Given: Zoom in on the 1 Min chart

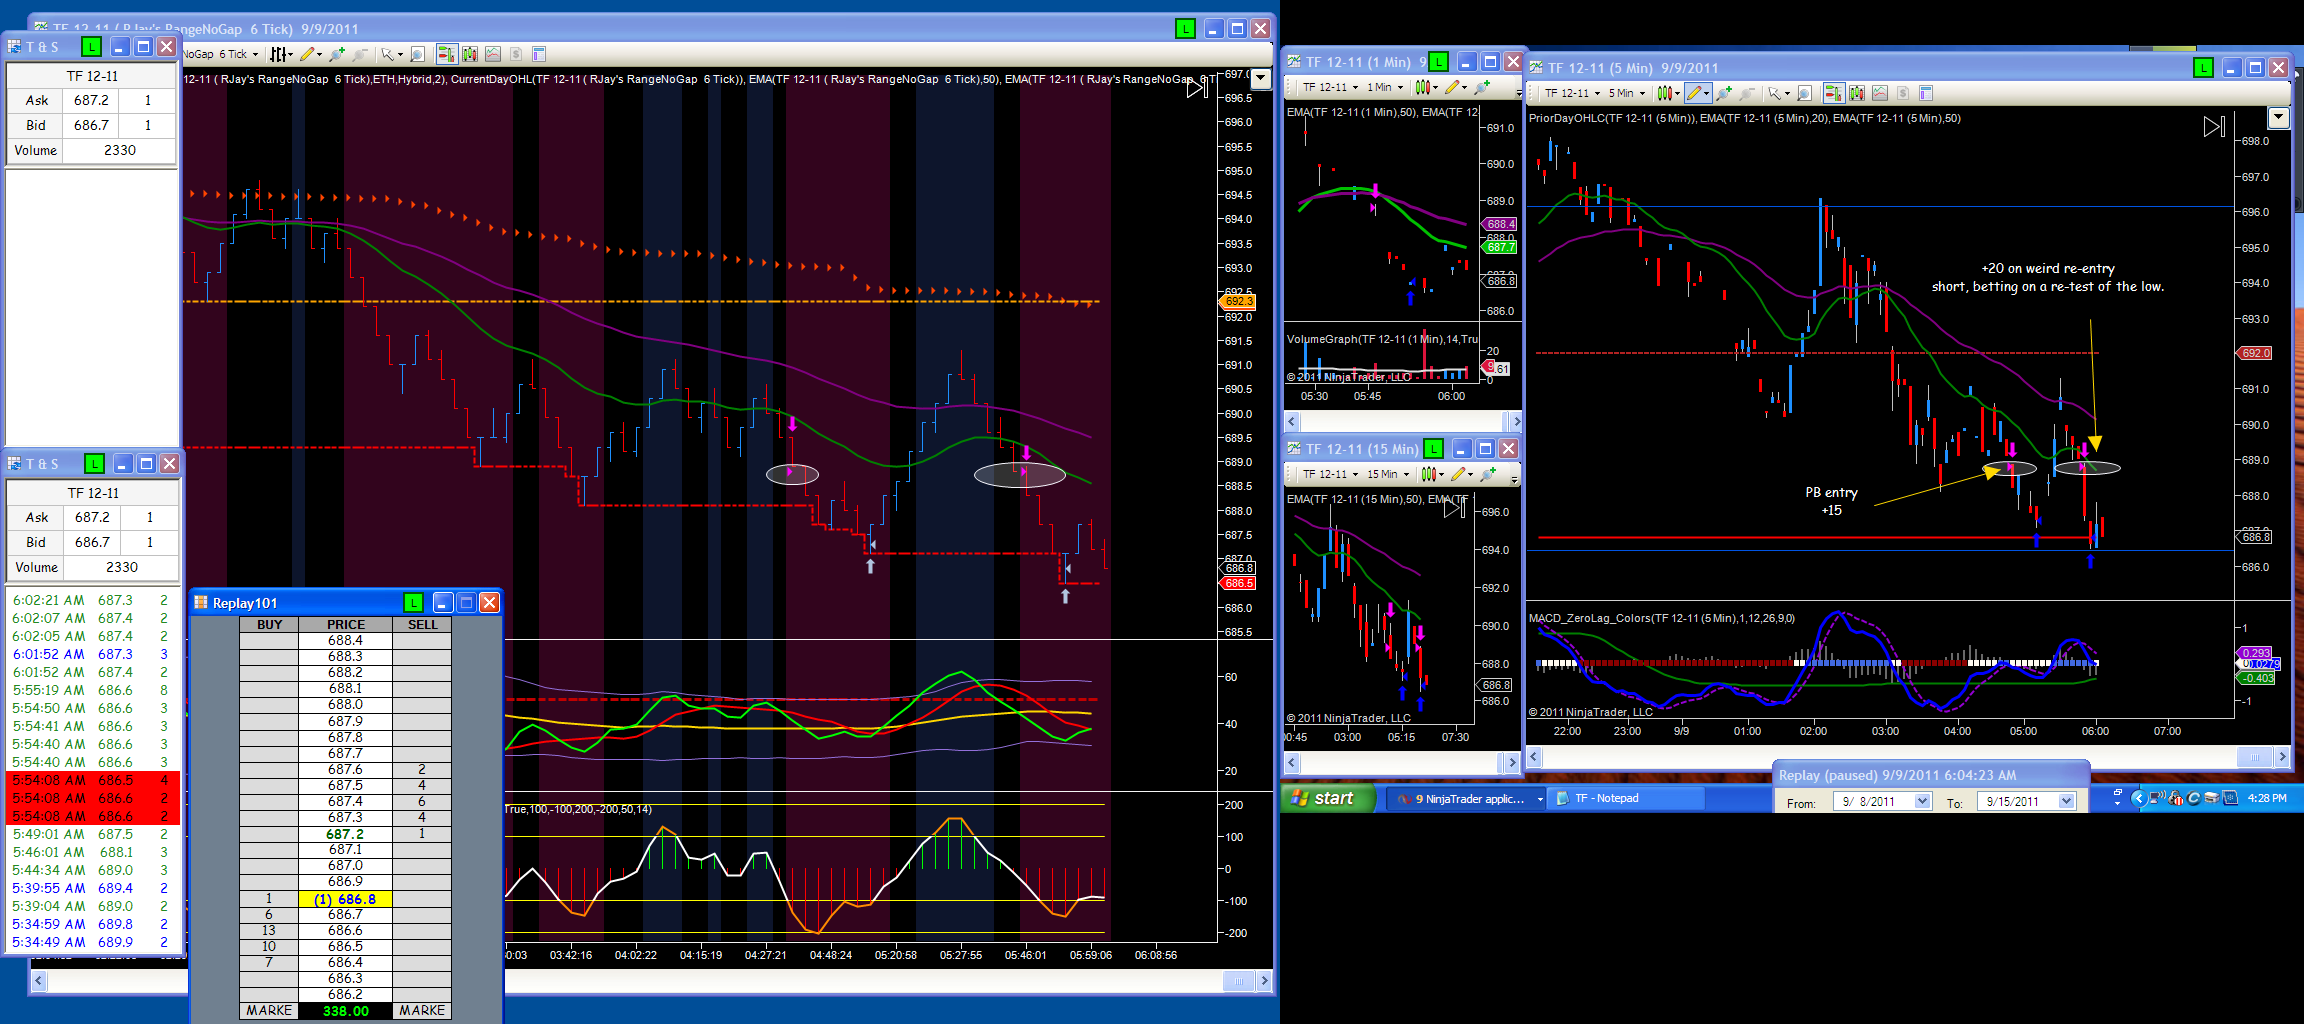Looking at the screenshot, I should (x=1482, y=87).
